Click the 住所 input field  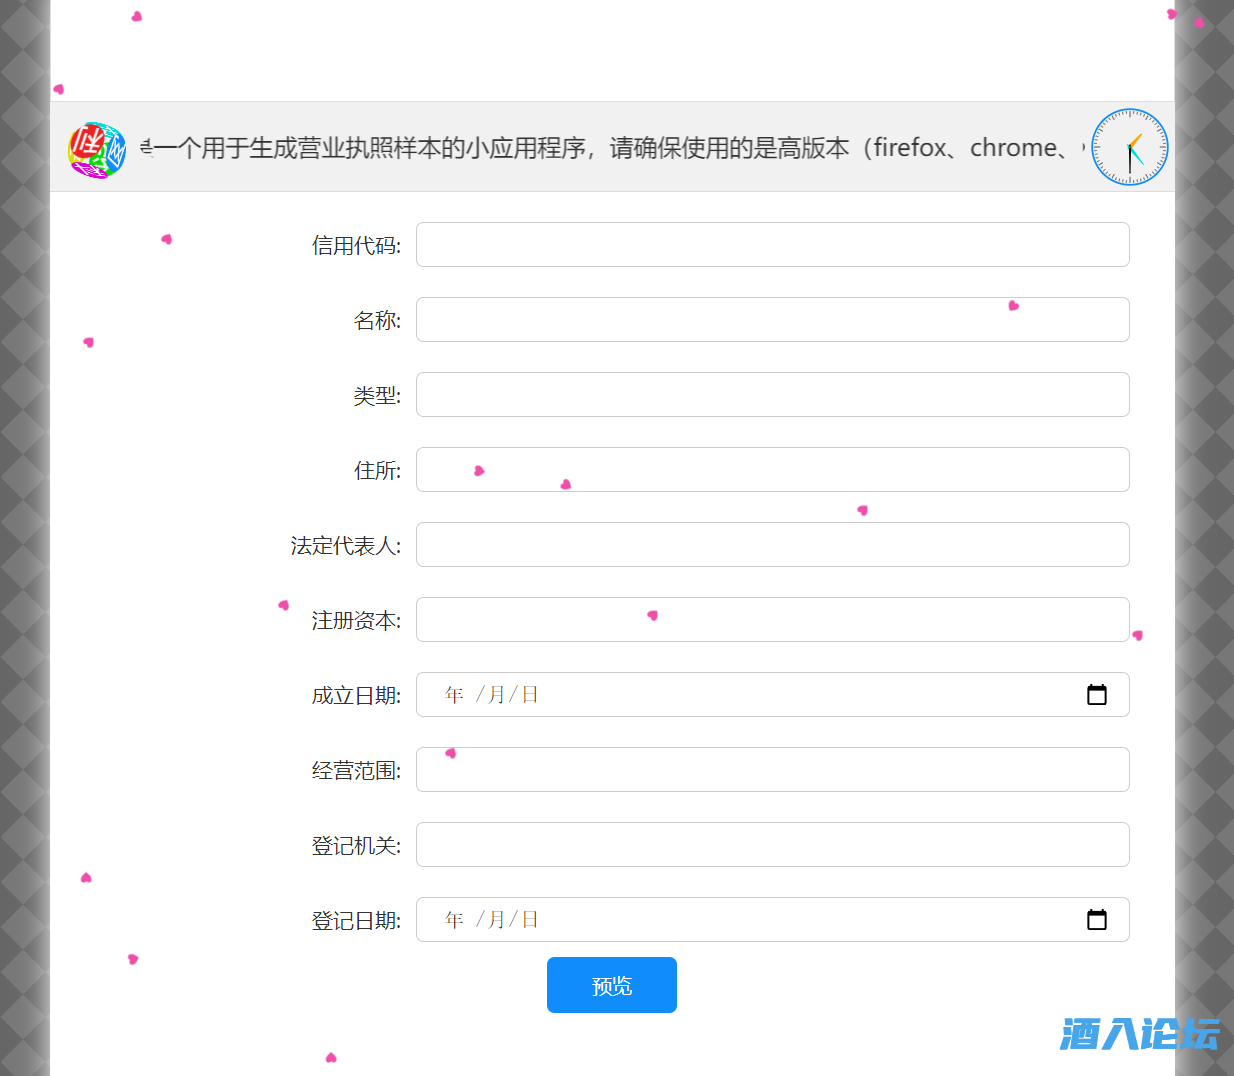pos(772,470)
